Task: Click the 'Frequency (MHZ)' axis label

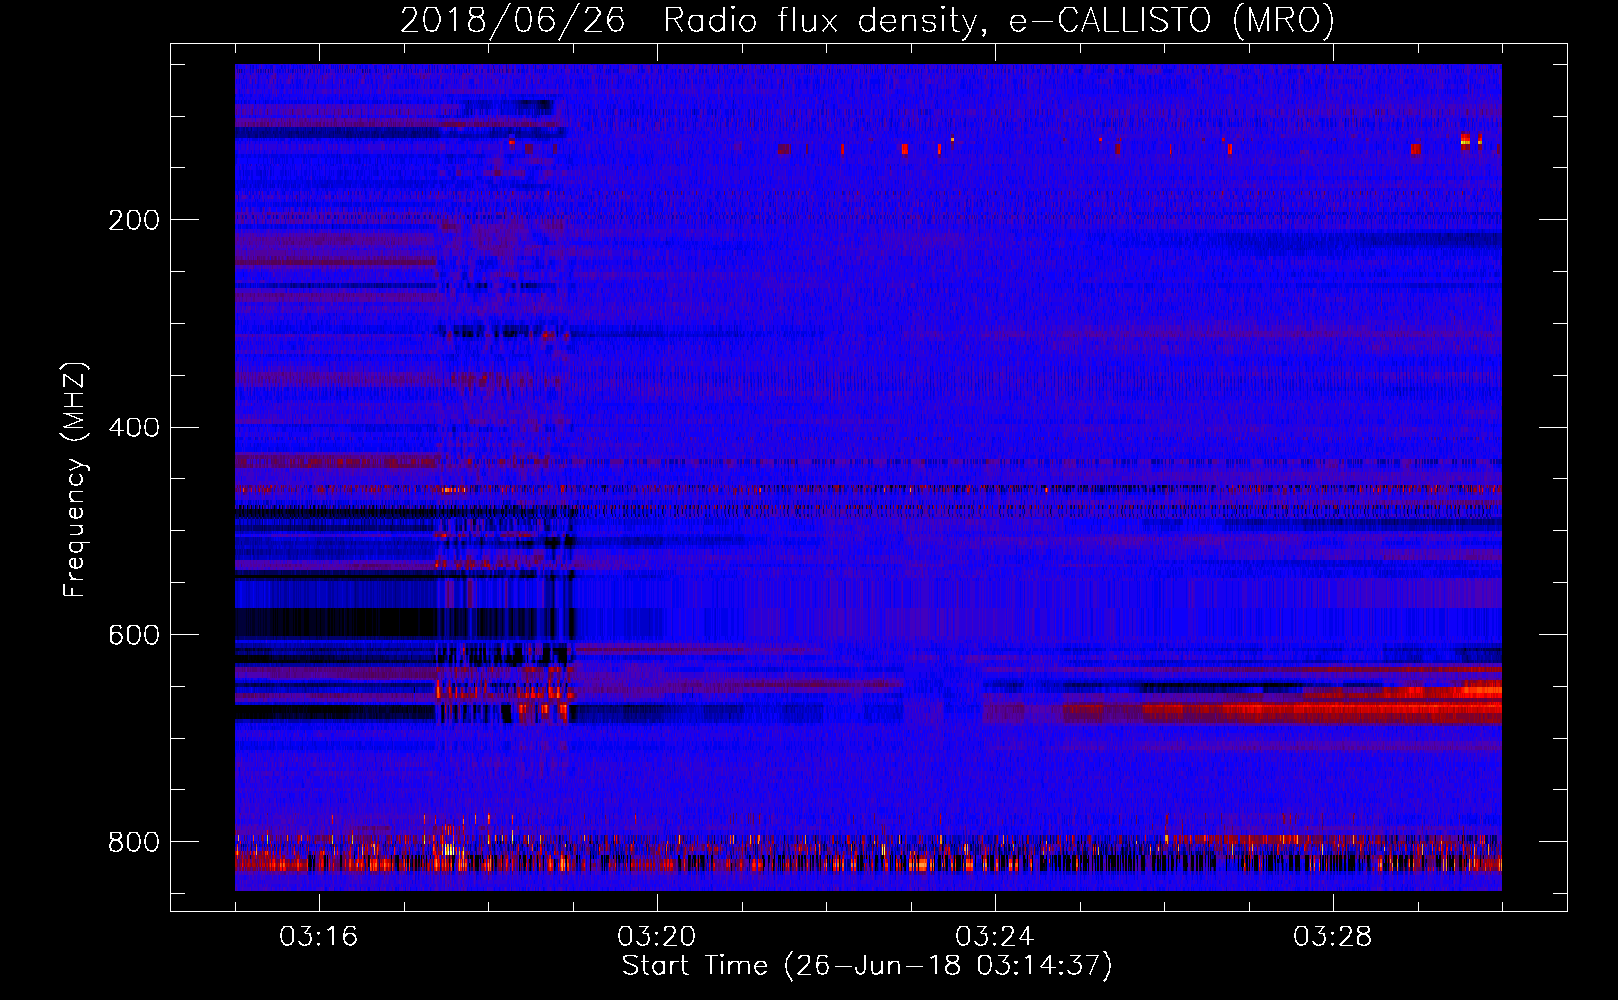Action: click(x=75, y=480)
